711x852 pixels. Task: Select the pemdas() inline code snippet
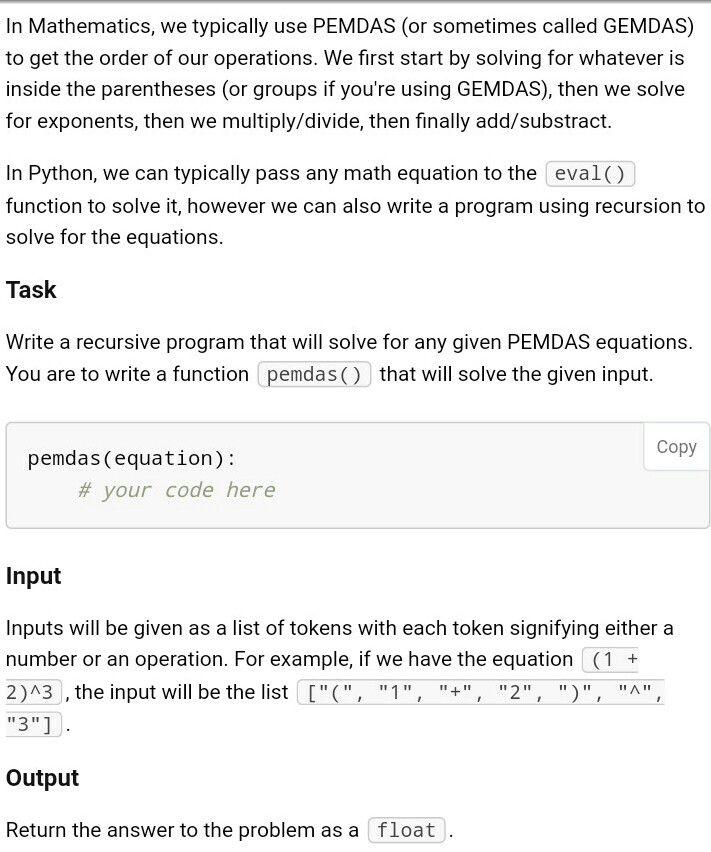coord(315,375)
